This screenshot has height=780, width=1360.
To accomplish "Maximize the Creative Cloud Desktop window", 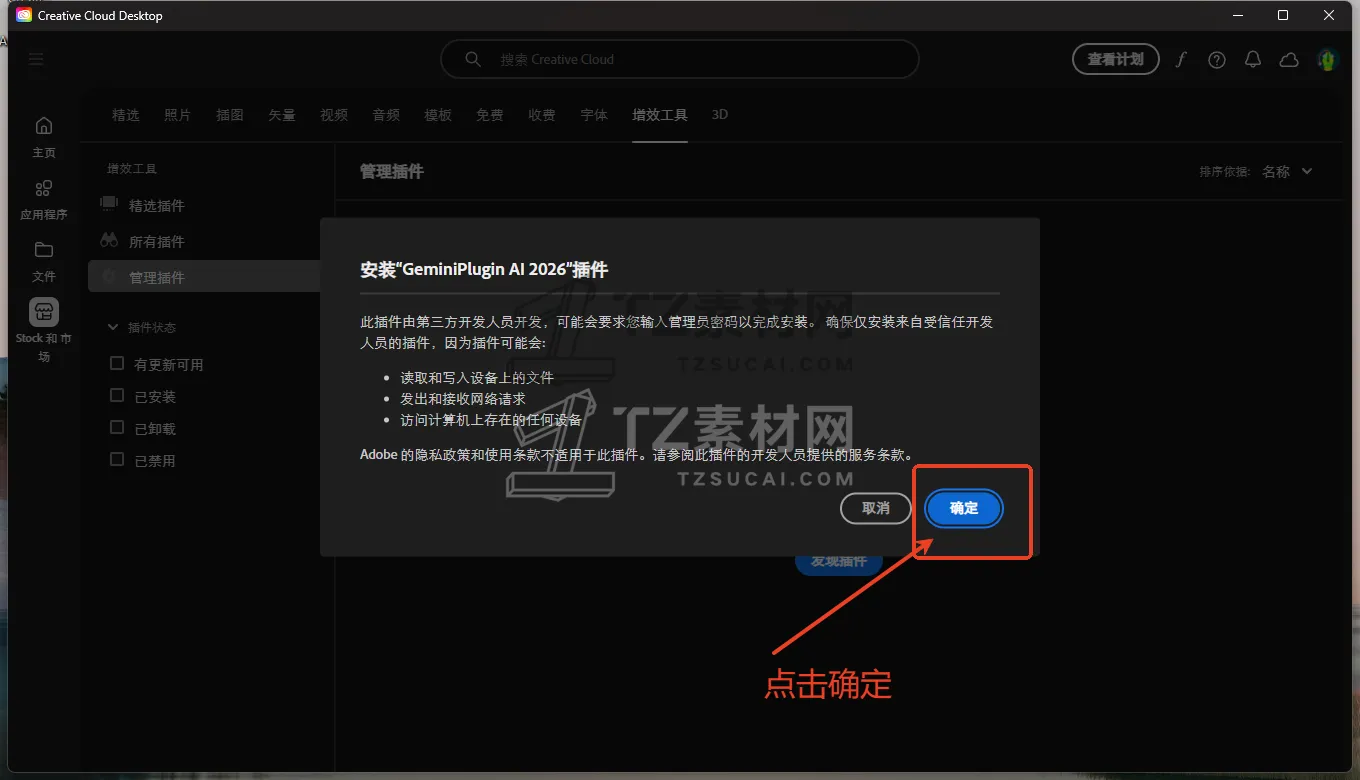I will (x=1283, y=15).
